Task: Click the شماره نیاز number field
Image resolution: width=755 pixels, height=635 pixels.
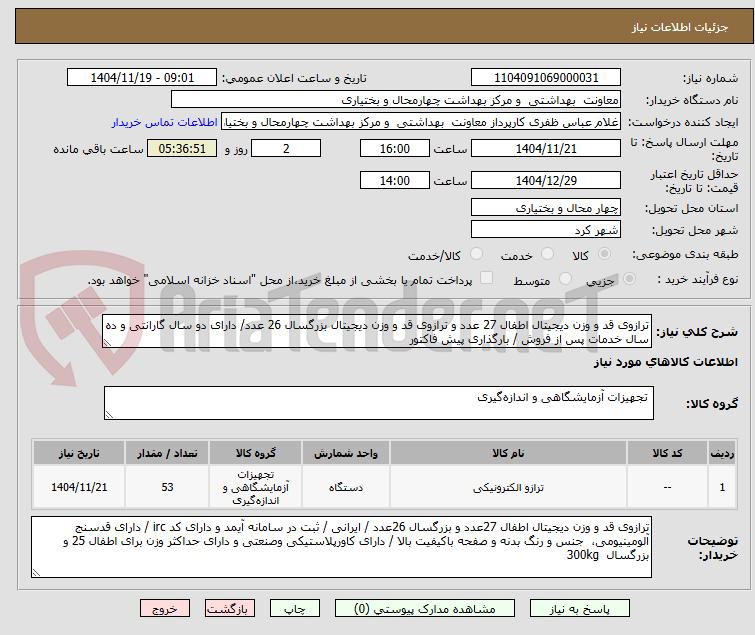Action: (x=546, y=78)
